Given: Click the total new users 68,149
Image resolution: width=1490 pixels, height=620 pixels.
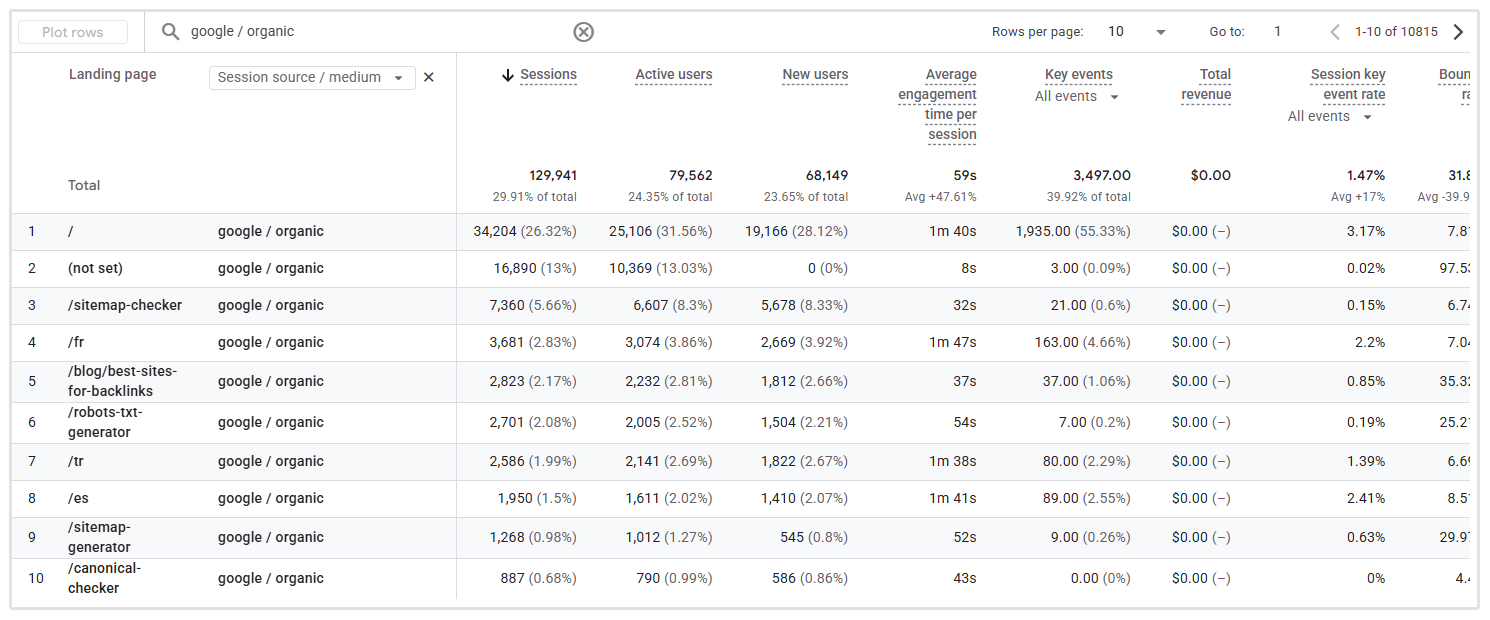Looking at the screenshot, I should (827, 176).
